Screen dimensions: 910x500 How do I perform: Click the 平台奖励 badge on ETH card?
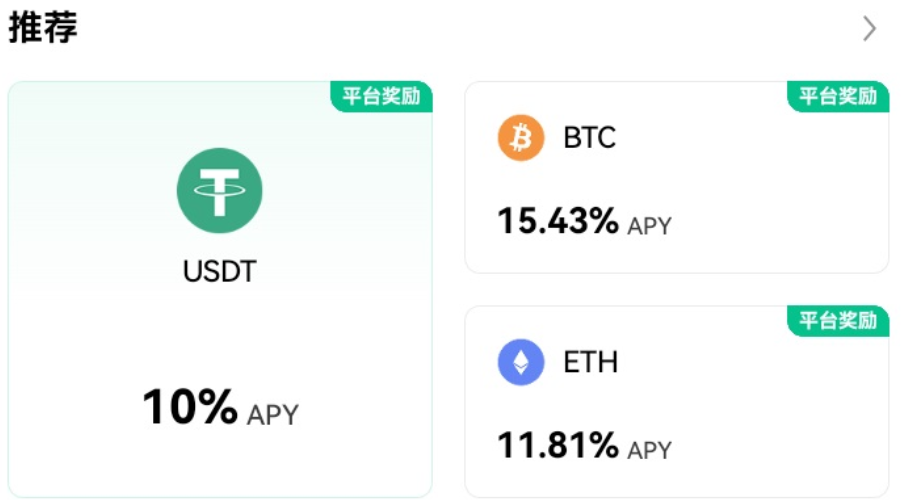click(838, 321)
